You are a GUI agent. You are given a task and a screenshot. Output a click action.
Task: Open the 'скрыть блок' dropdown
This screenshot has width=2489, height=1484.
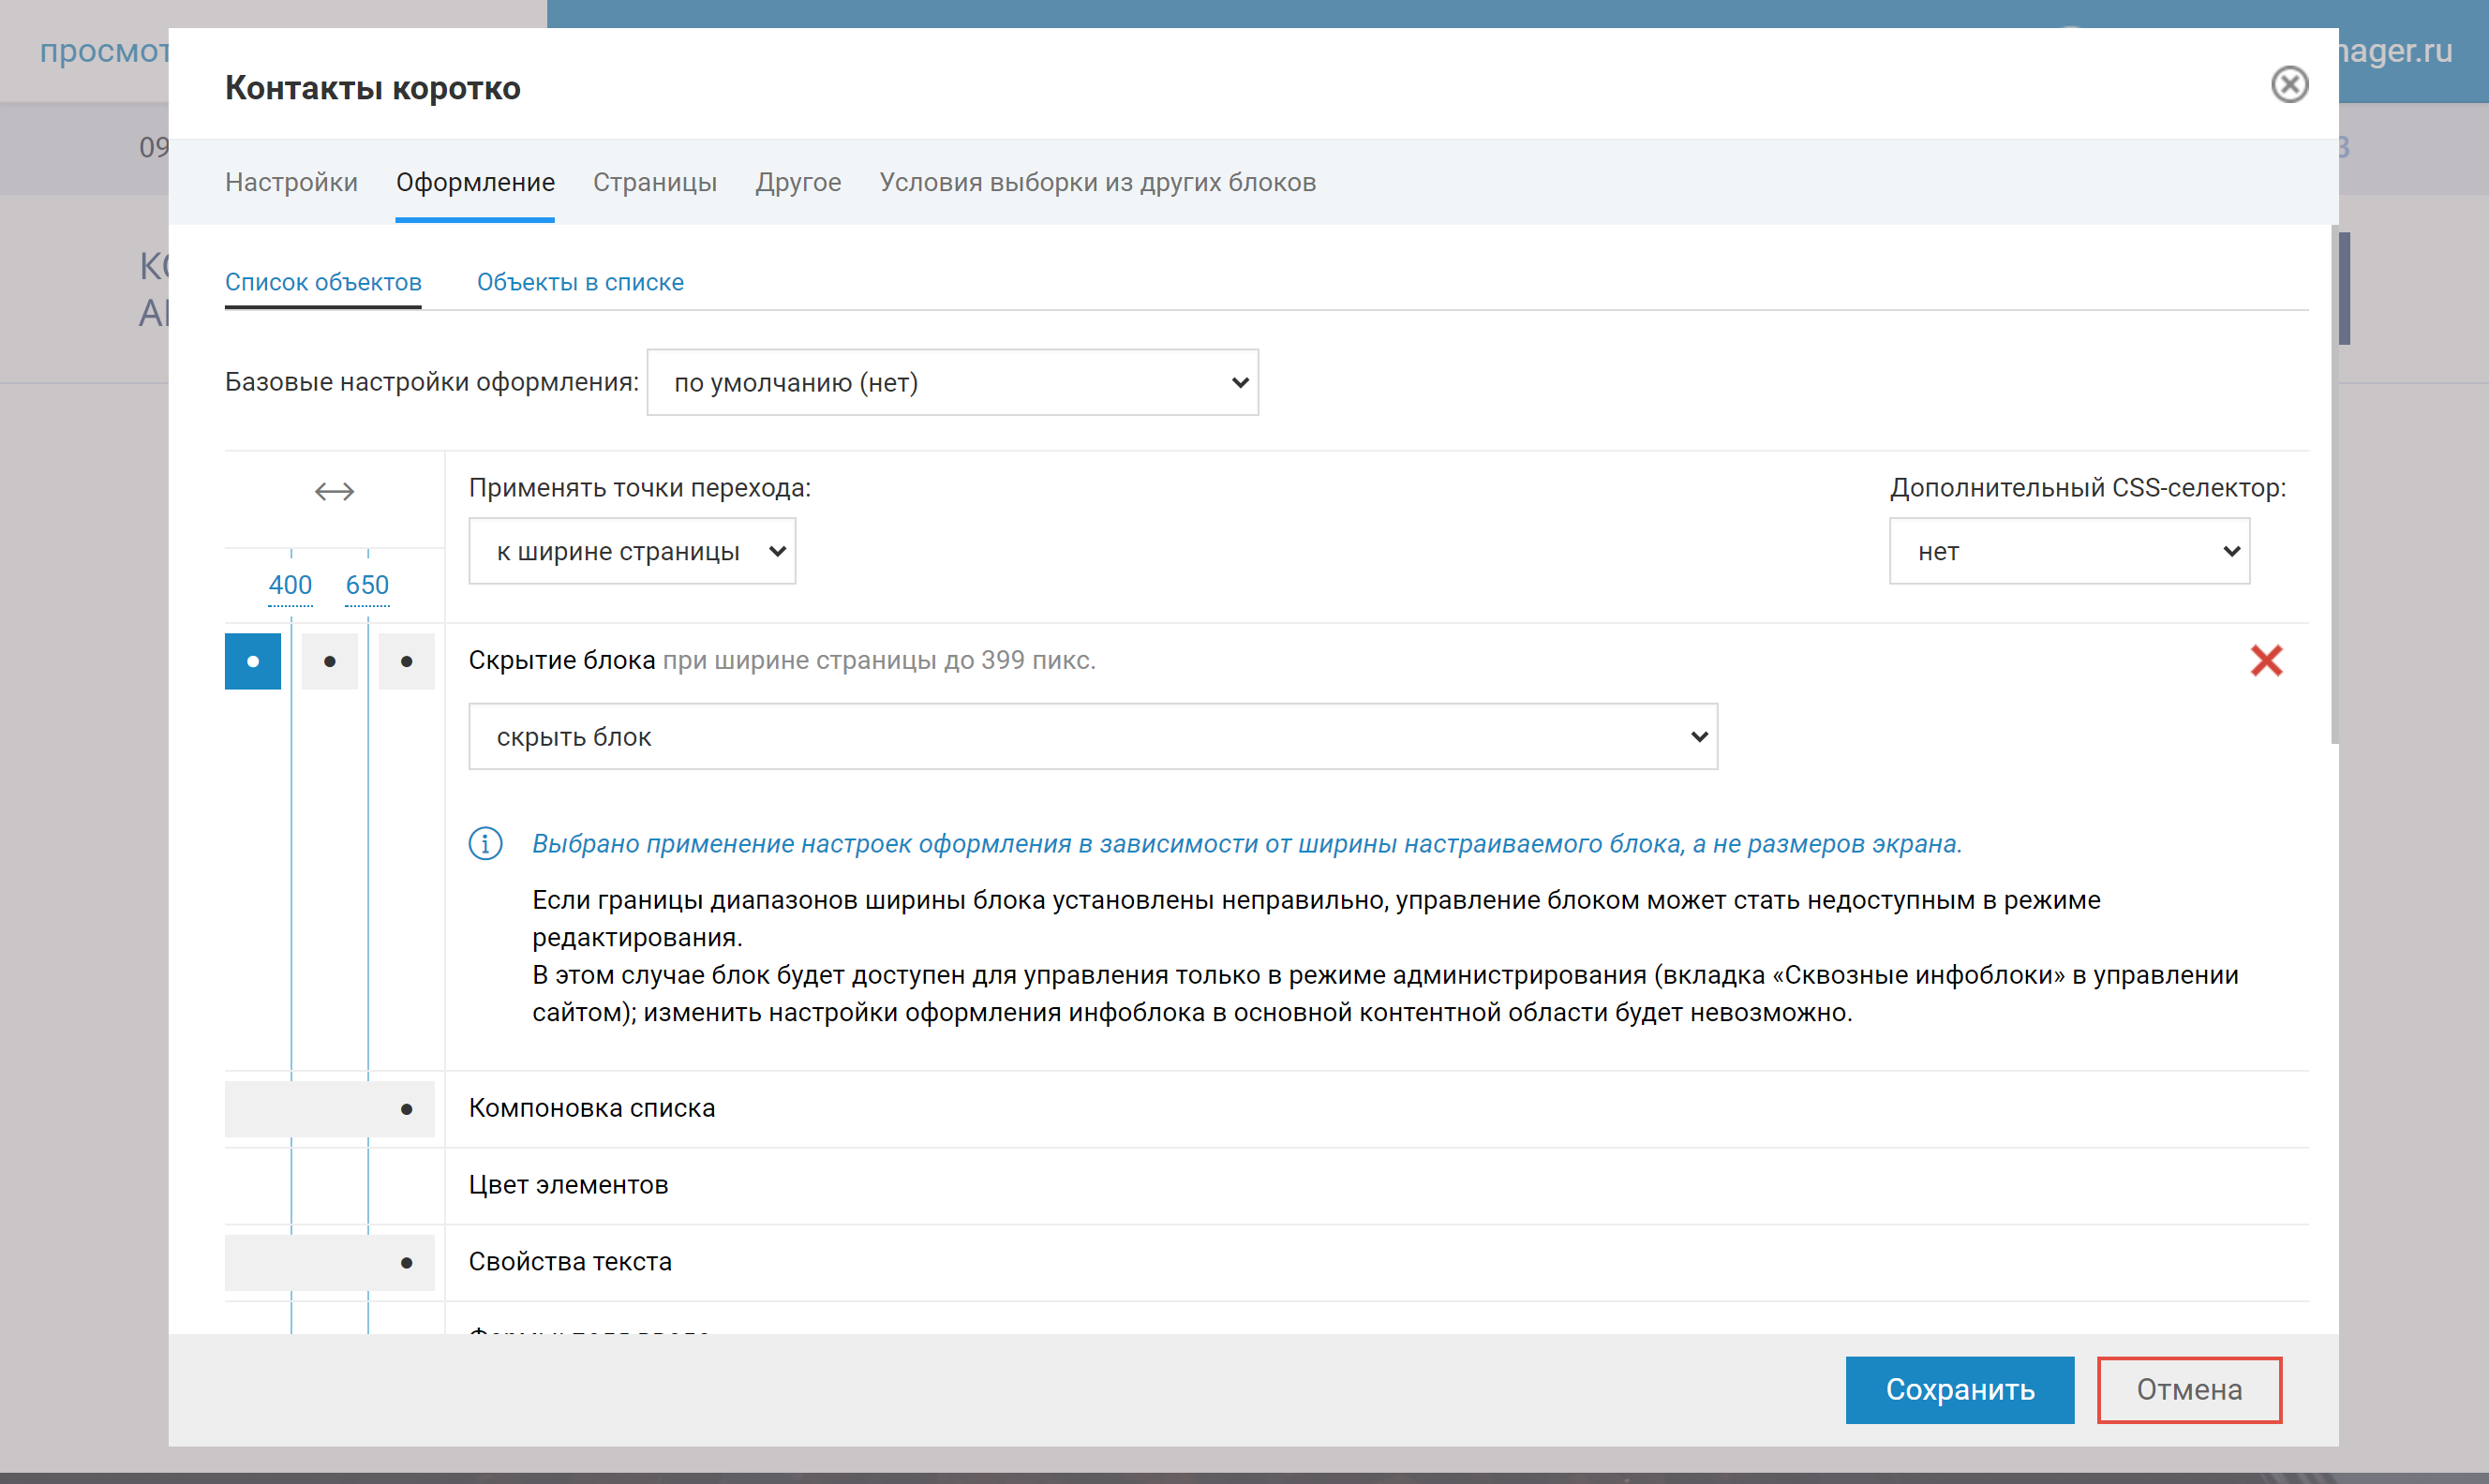click(x=1092, y=737)
